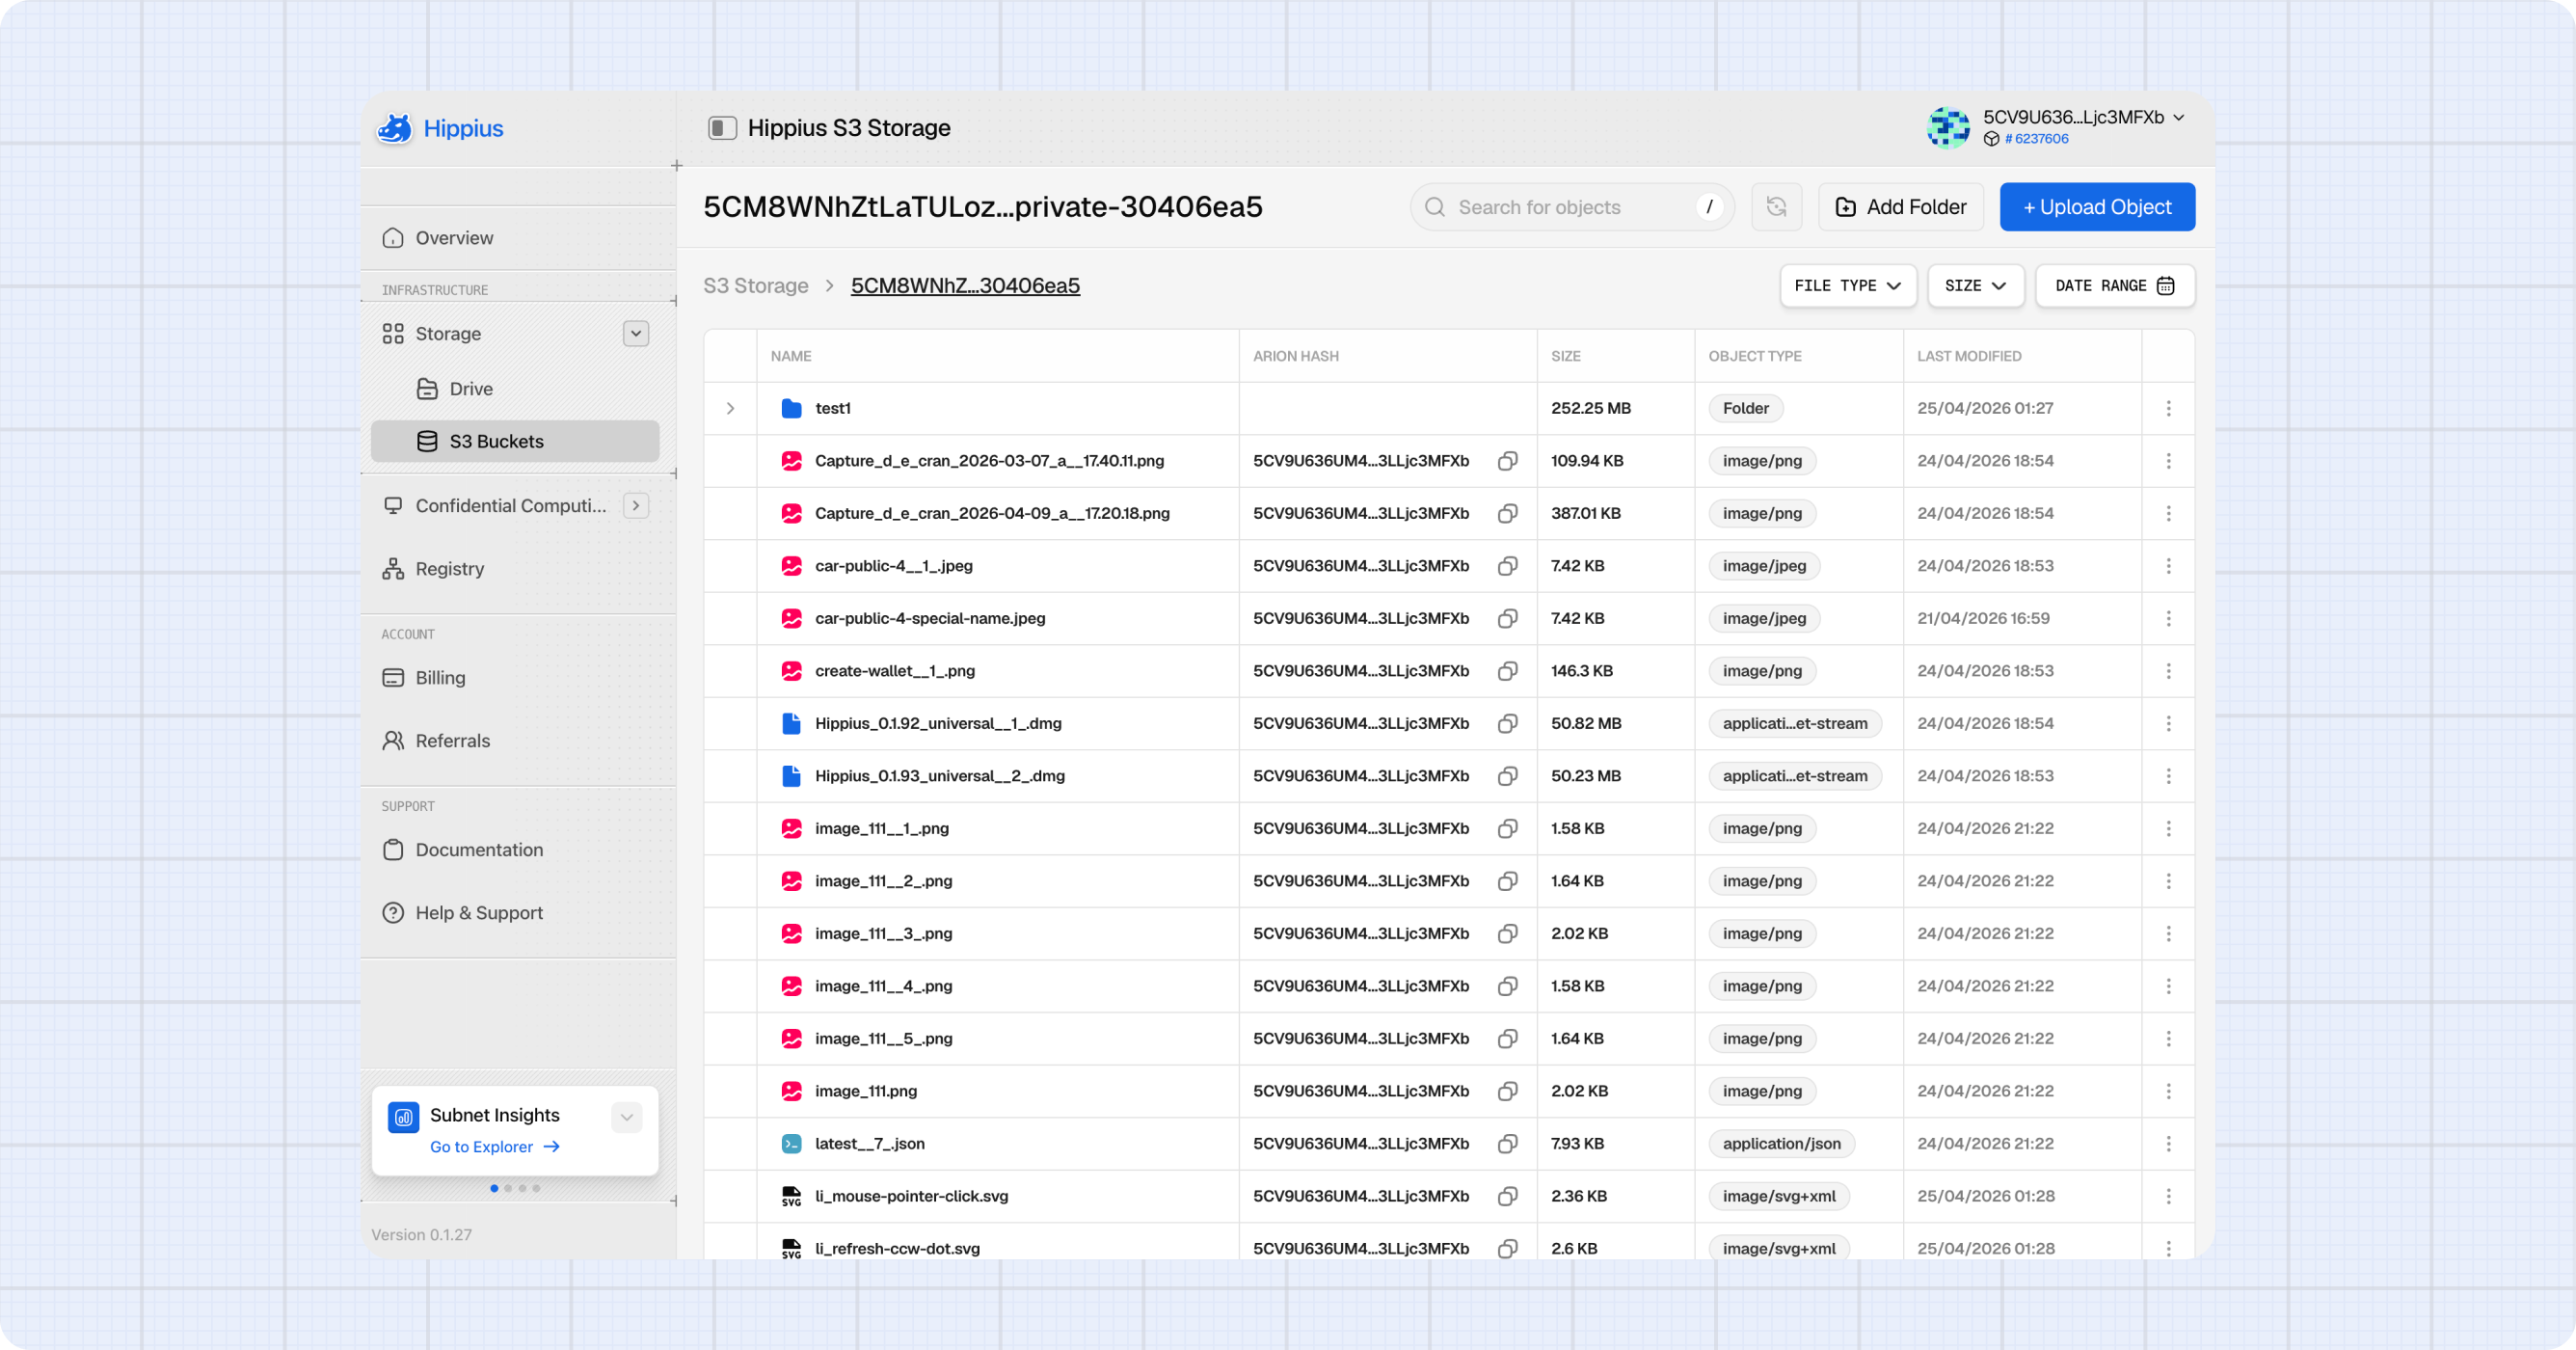2576x1350 pixels.
Task: Click the SVG file icon for li_mouse-pointer-click.svg
Action: [791, 1196]
